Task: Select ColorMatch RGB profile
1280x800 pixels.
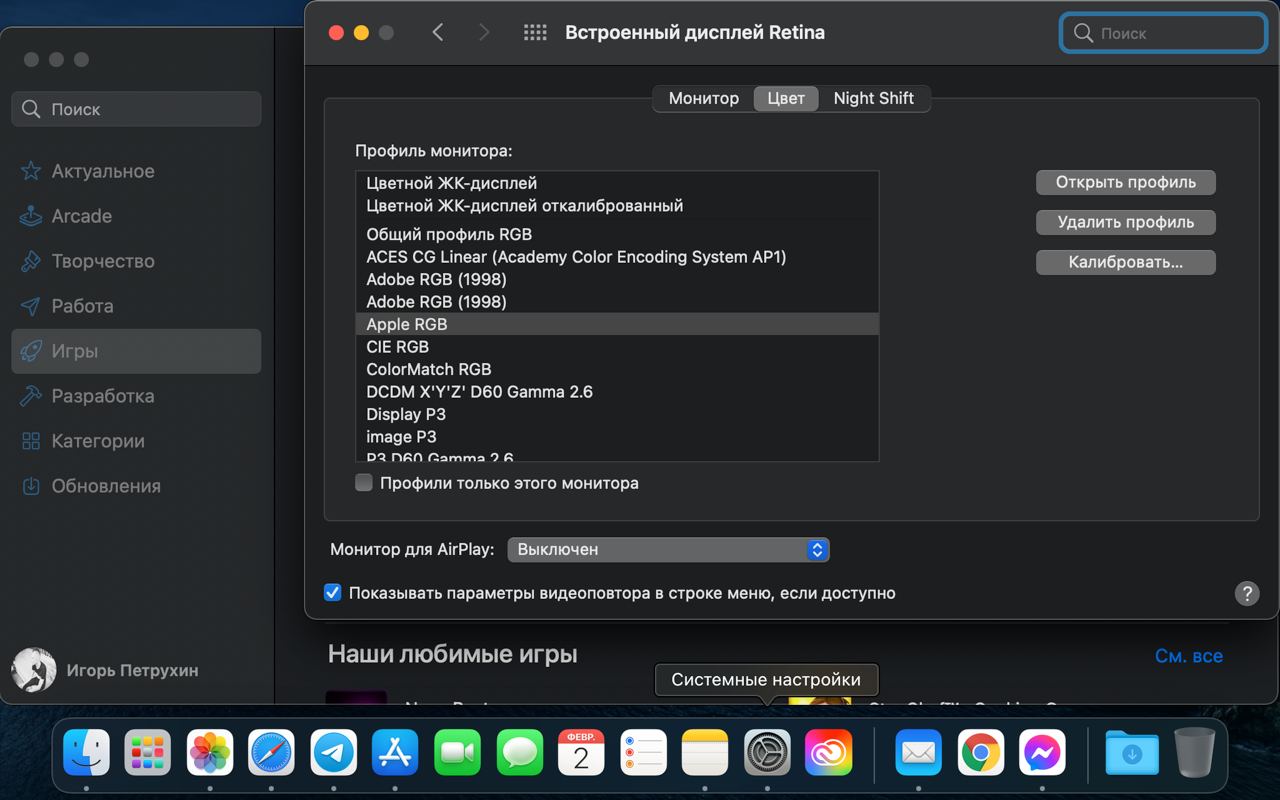Action: coord(617,369)
